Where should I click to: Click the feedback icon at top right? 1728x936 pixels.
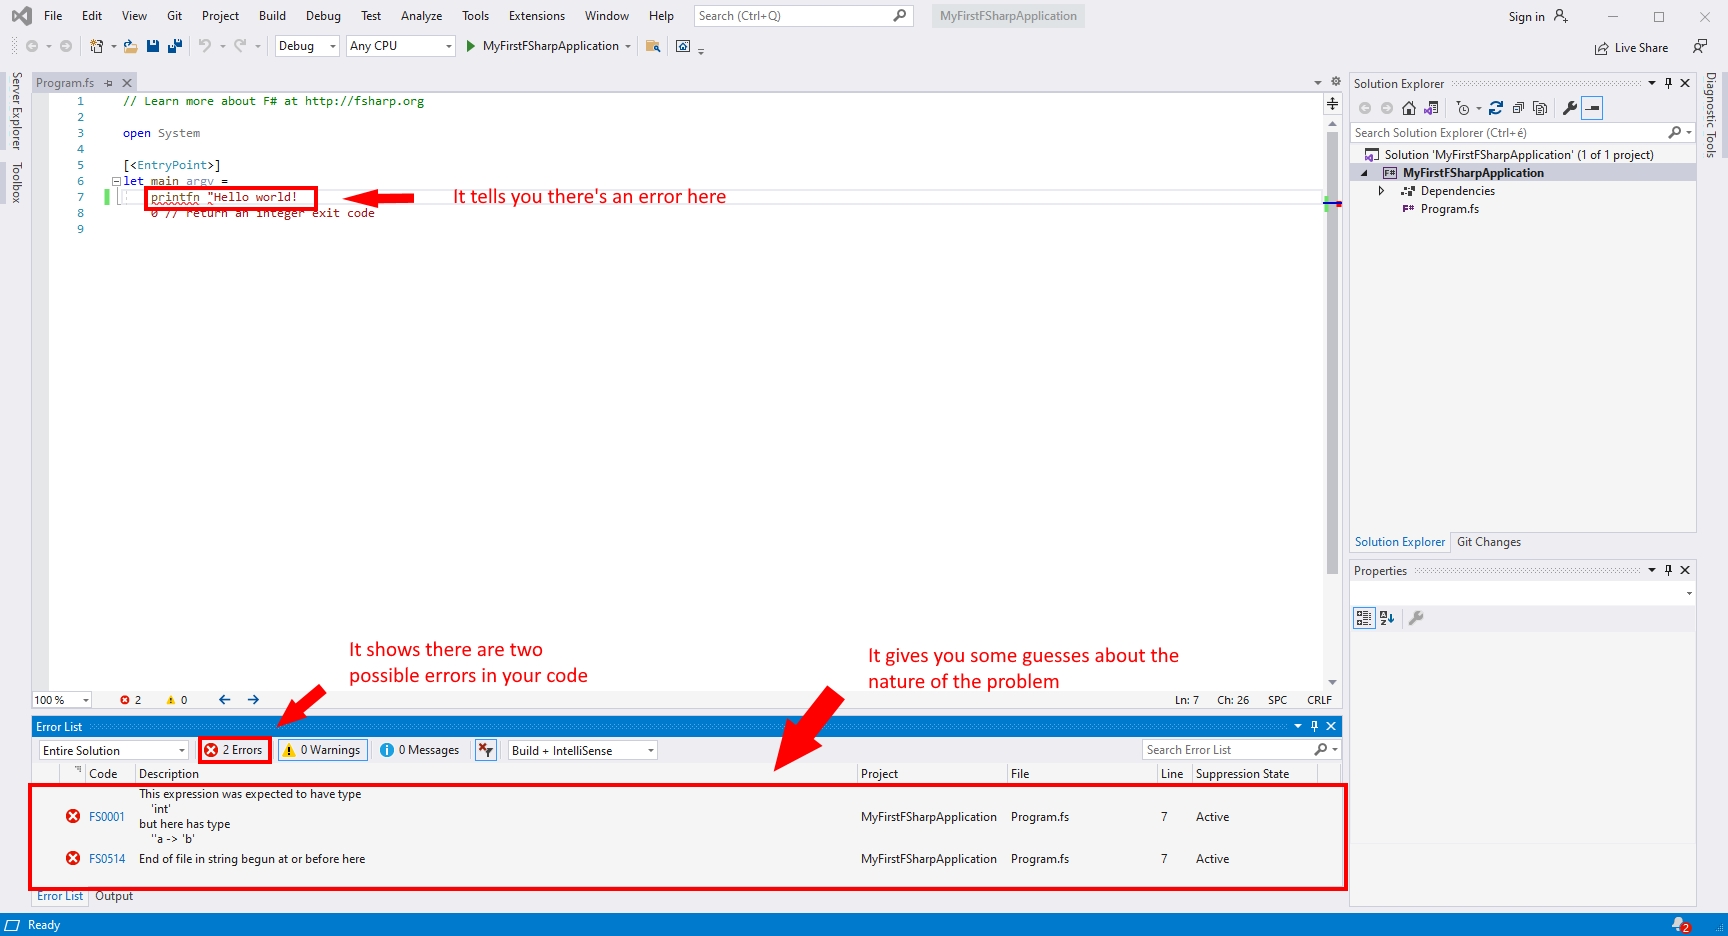click(1700, 46)
